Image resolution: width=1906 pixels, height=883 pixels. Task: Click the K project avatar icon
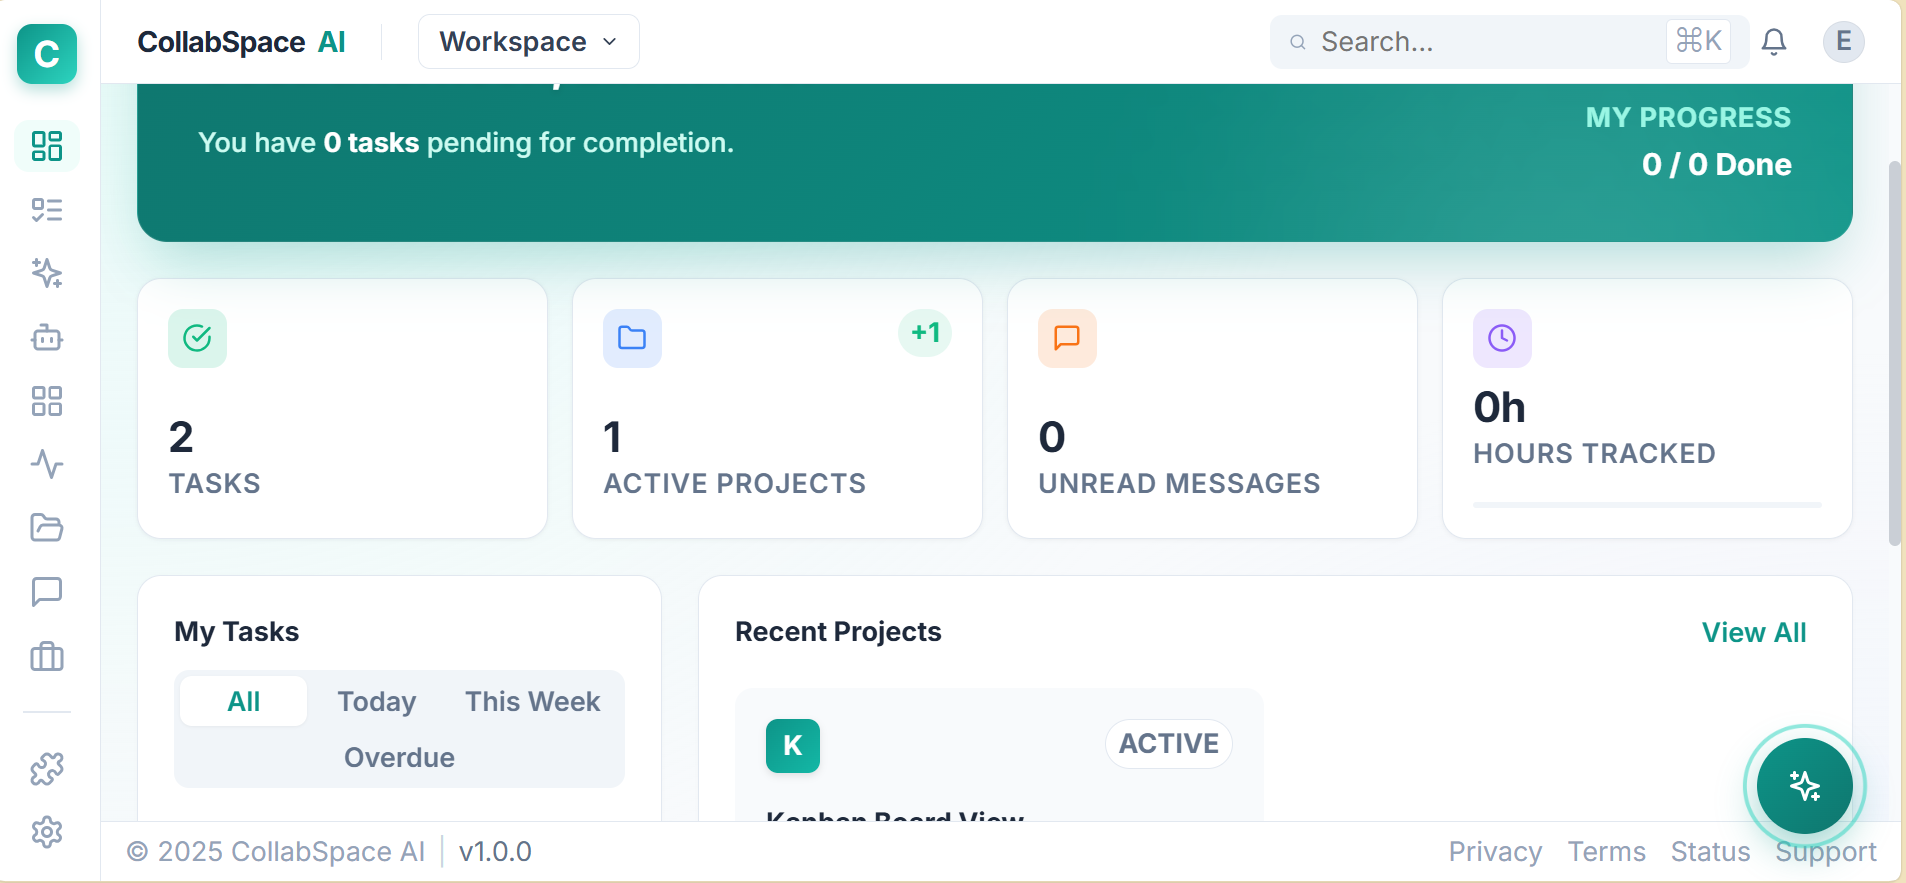793,746
